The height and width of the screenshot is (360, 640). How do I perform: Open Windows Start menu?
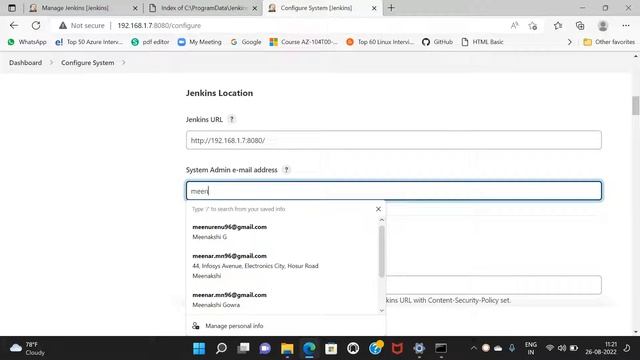[x=199, y=348]
